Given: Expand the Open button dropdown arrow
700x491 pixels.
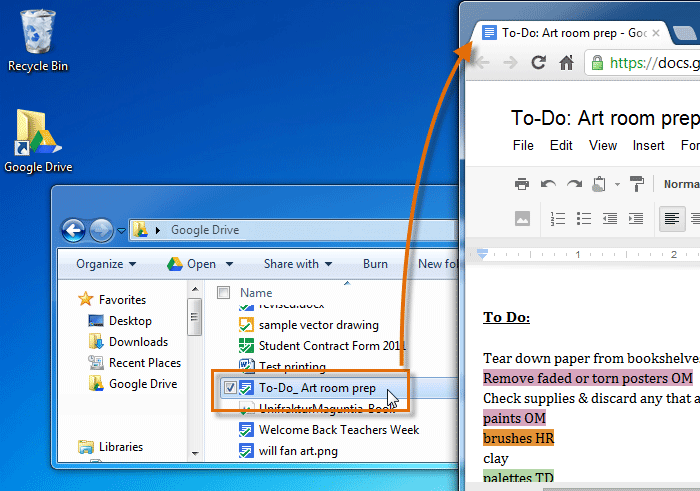Looking at the screenshot, I should 229,264.
